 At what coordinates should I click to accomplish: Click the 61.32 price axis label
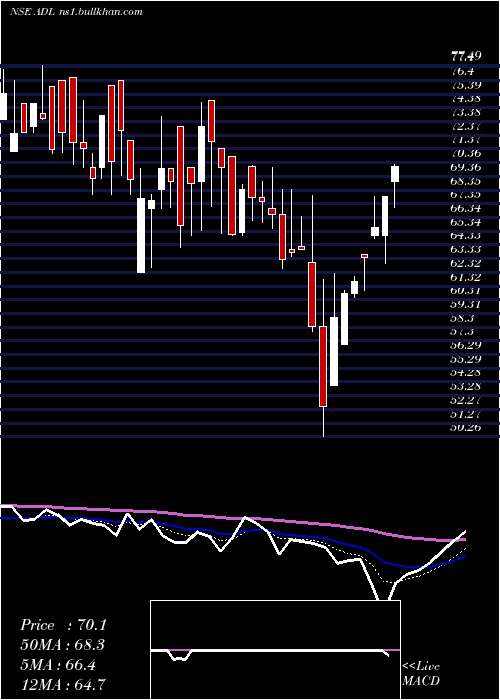(466, 277)
